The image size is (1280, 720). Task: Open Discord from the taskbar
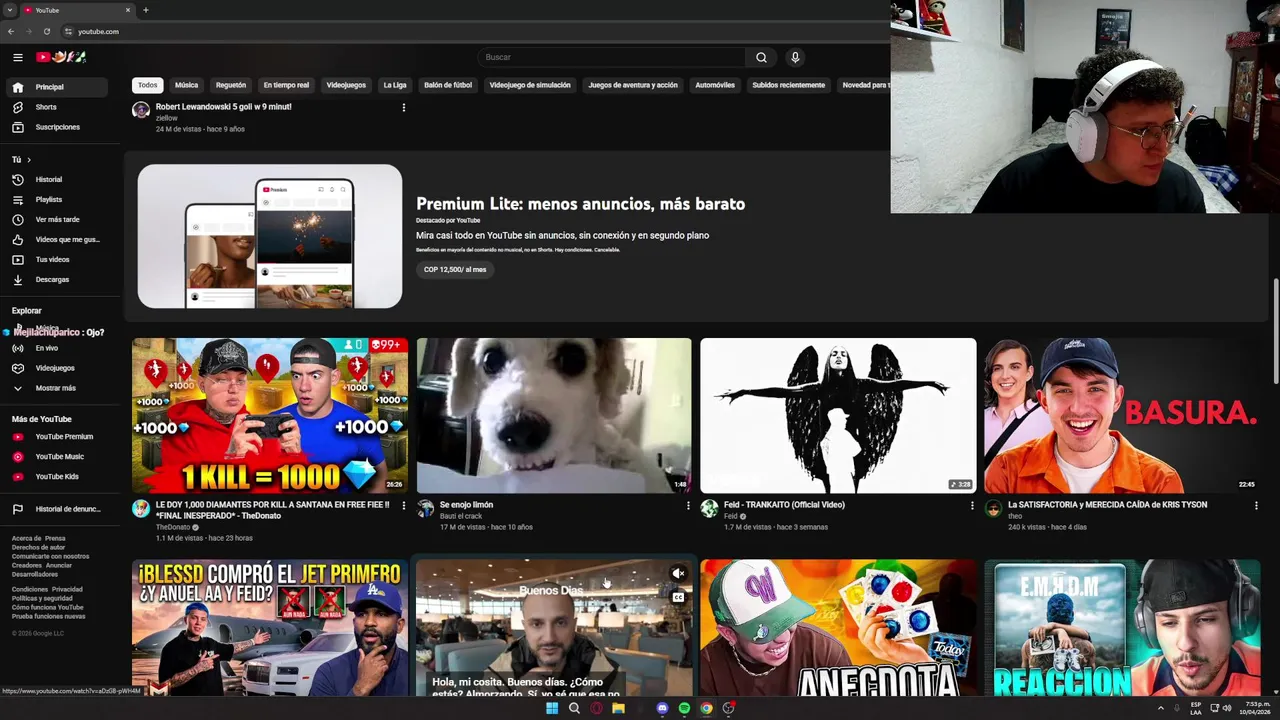click(662, 708)
